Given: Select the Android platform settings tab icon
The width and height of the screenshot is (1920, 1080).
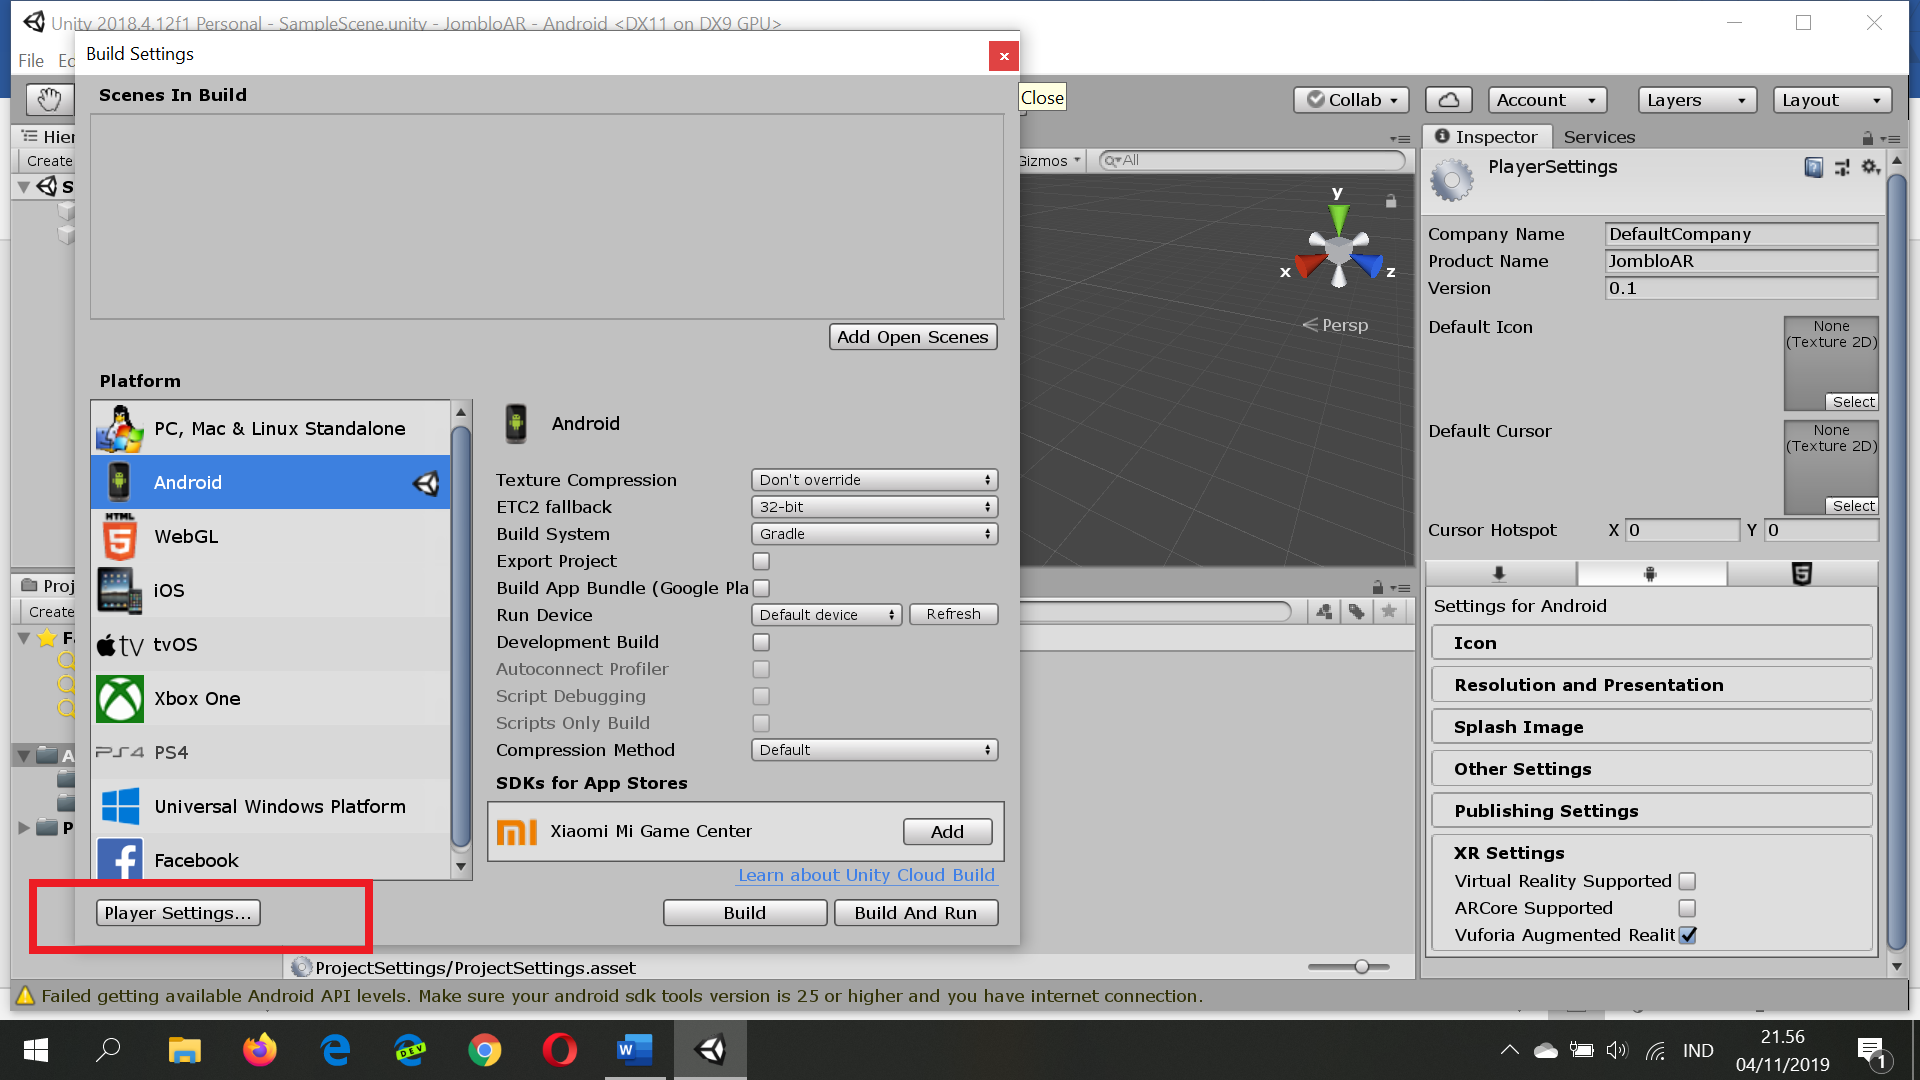Looking at the screenshot, I should [1651, 574].
